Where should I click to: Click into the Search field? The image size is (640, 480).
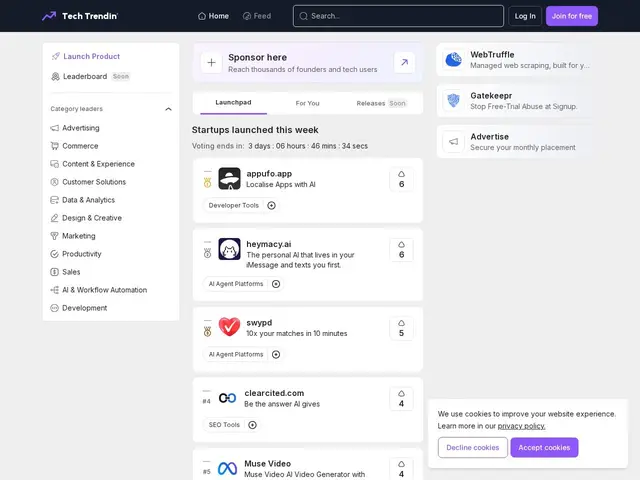pyautogui.click(x=398, y=16)
